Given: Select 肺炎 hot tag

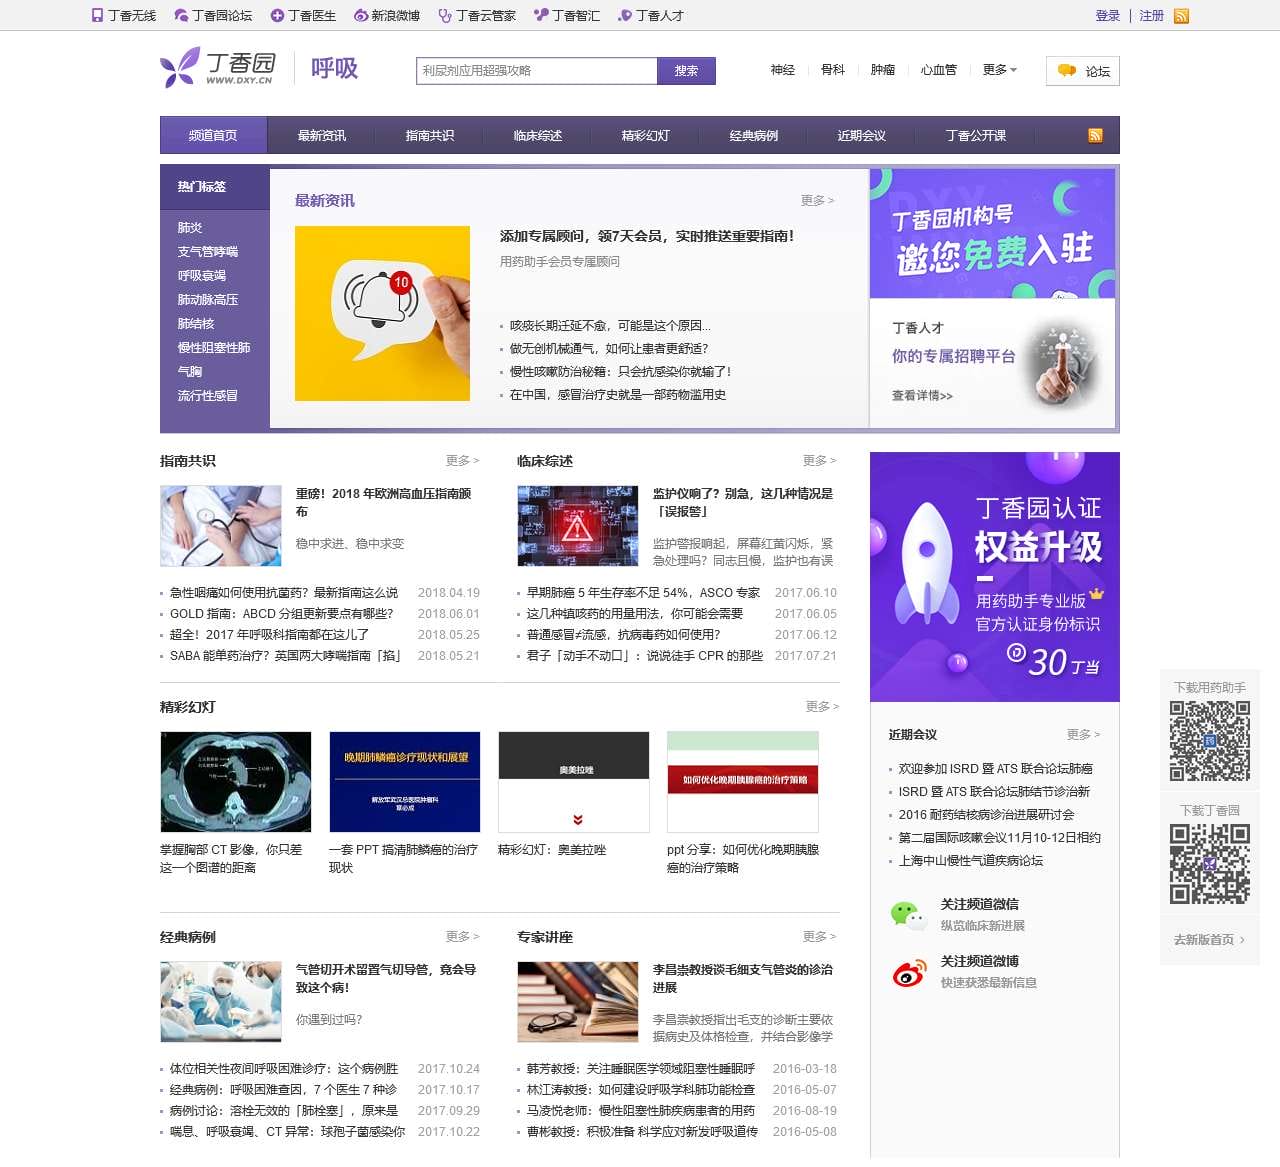Looking at the screenshot, I should click(190, 227).
